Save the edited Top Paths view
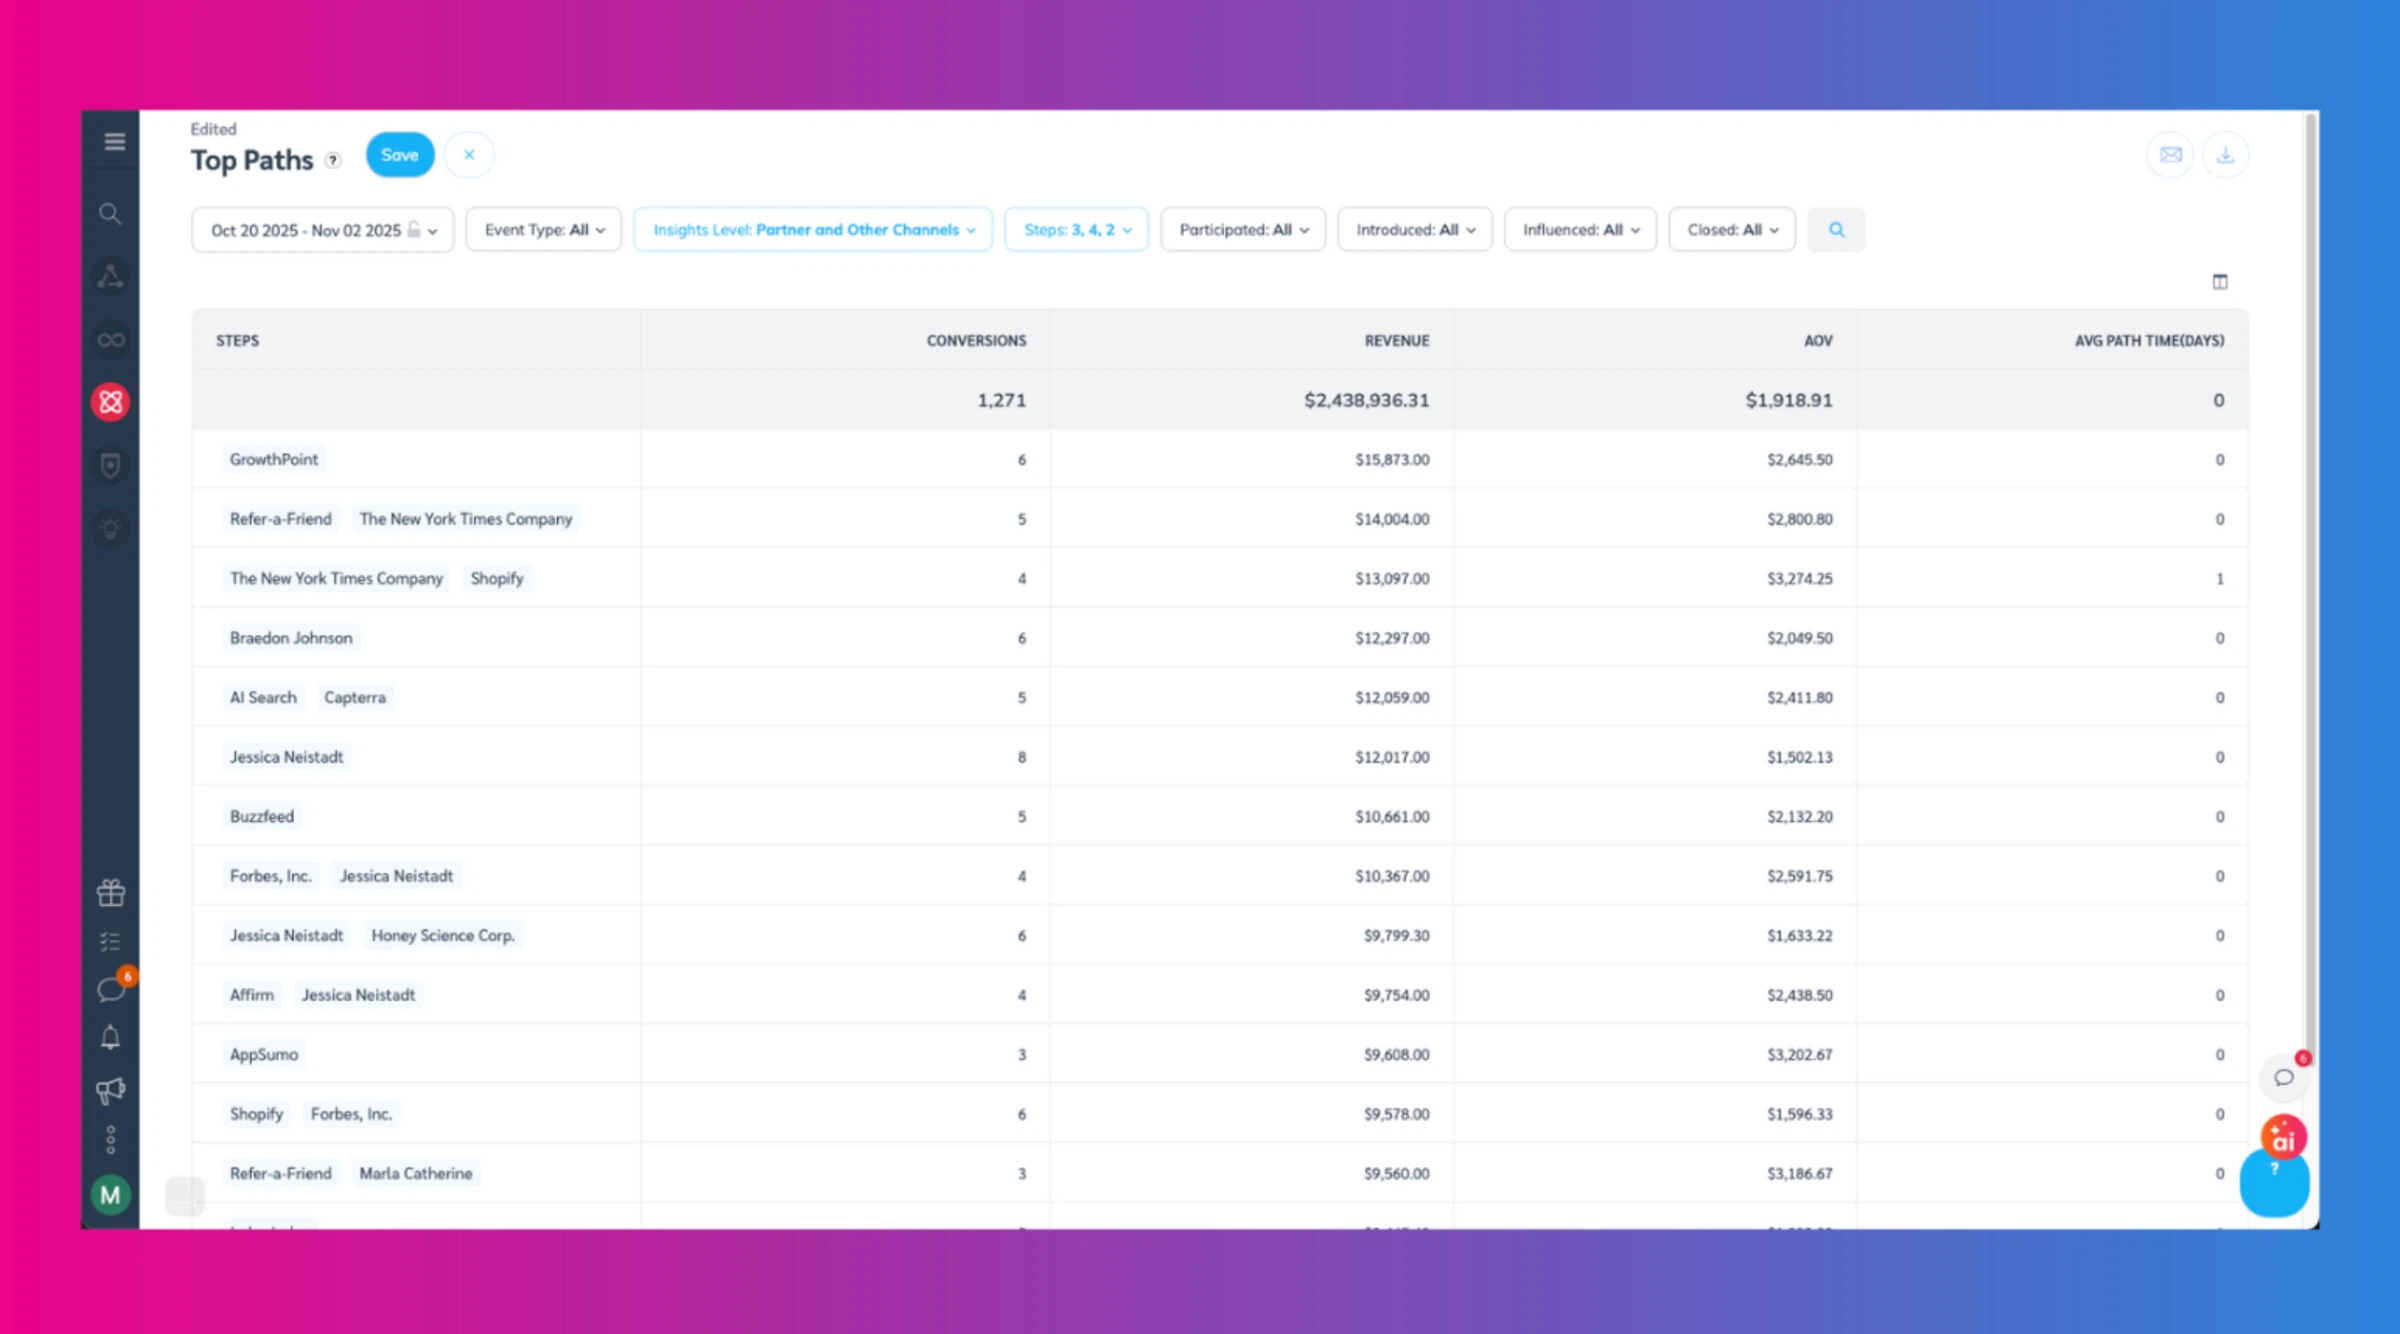 [x=399, y=154]
